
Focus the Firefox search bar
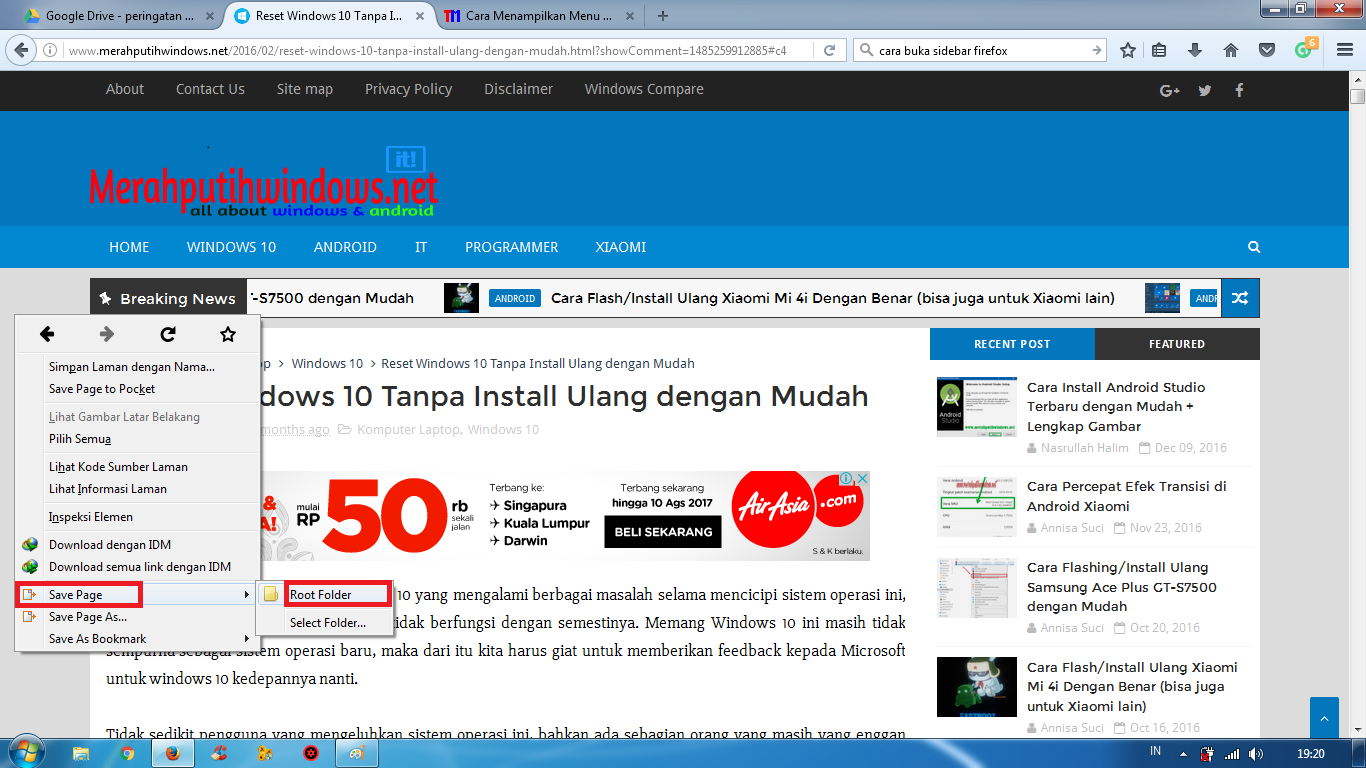[982, 50]
